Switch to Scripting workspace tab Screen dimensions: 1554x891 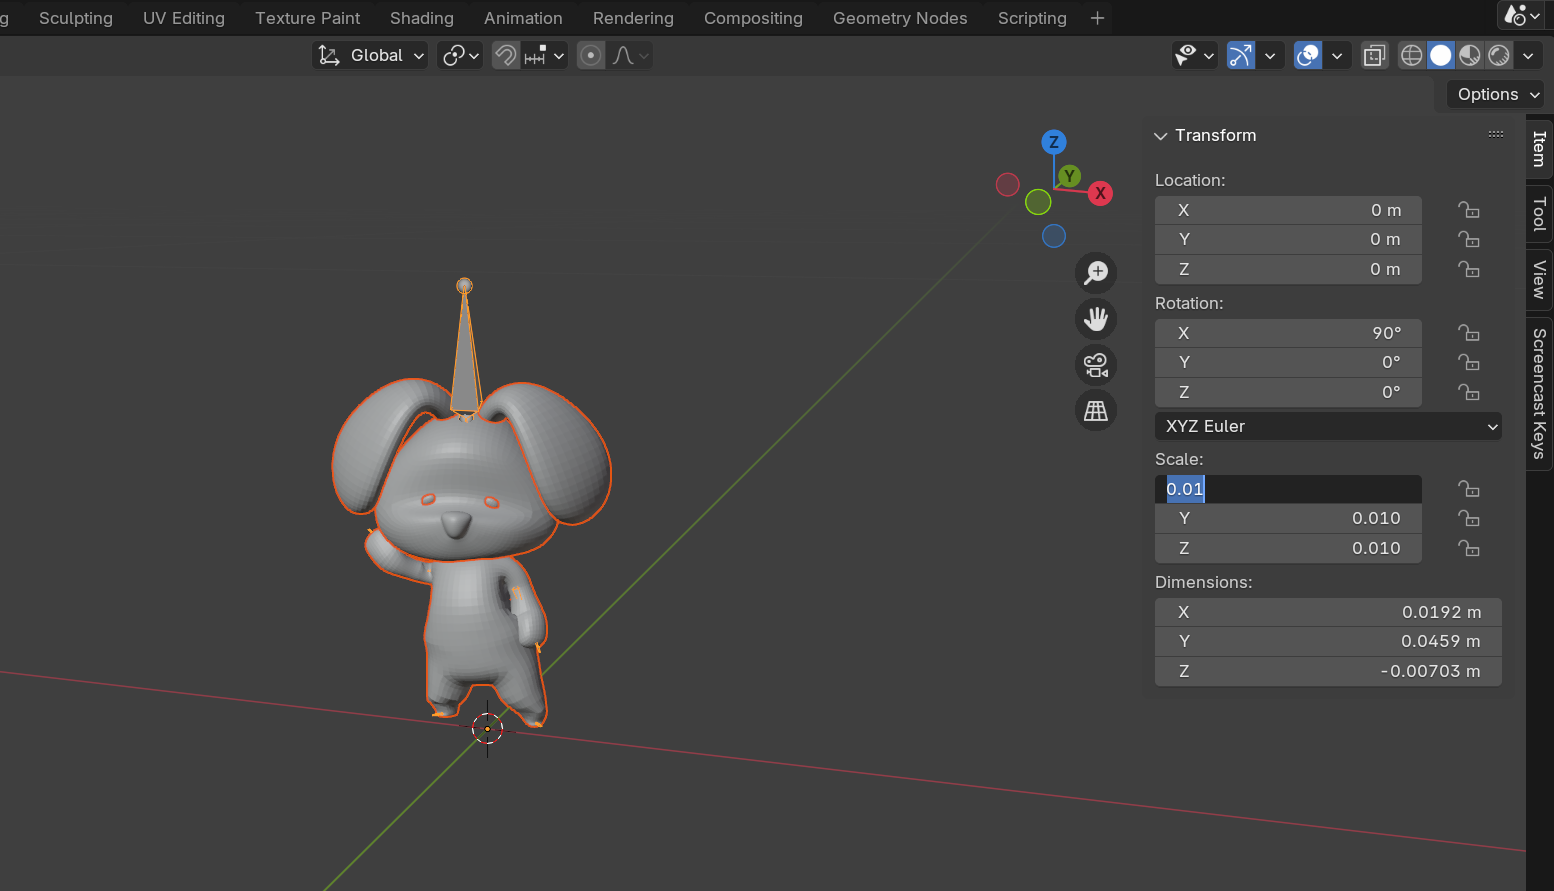[1032, 18]
